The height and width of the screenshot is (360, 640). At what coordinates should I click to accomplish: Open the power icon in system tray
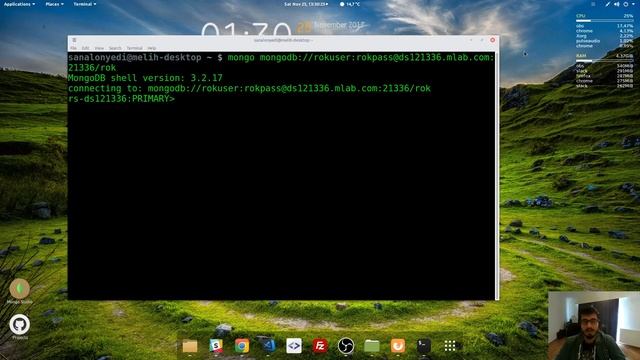625,4
